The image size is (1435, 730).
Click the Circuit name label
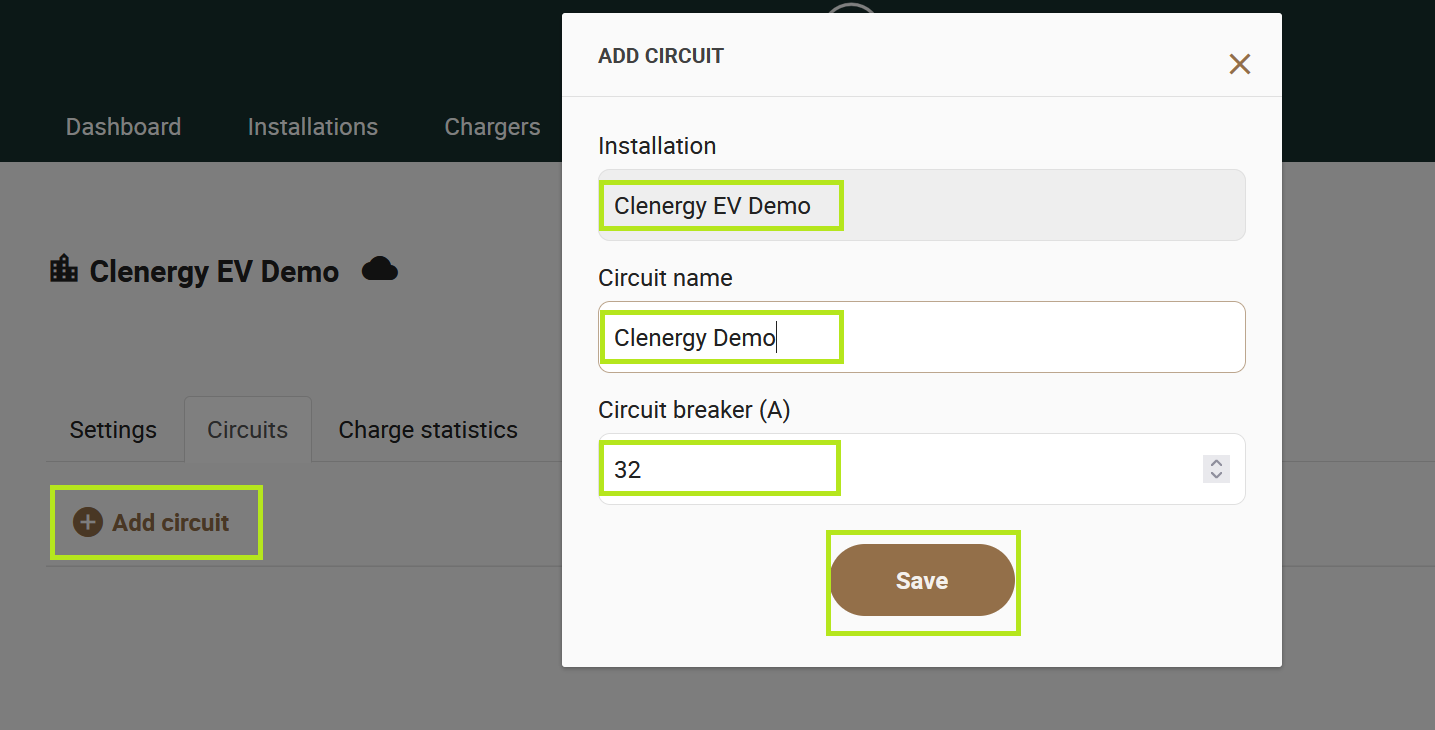pos(665,278)
